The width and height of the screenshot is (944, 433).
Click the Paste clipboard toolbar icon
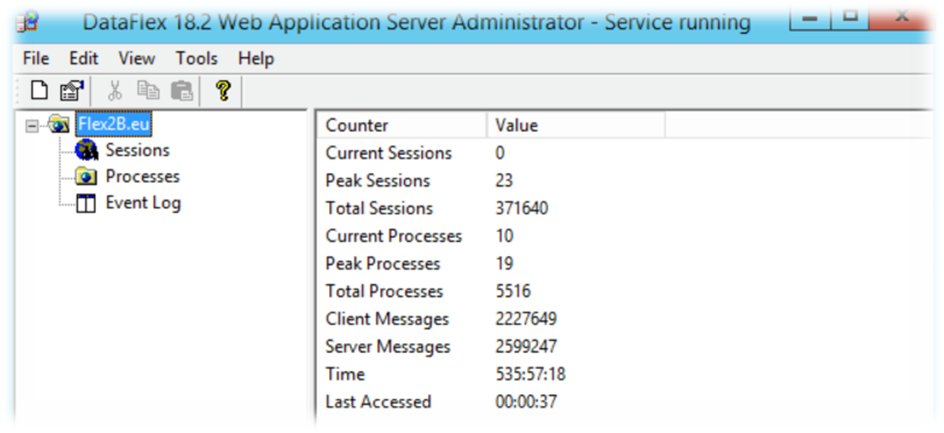pyautogui.click(x=182, y=92)
